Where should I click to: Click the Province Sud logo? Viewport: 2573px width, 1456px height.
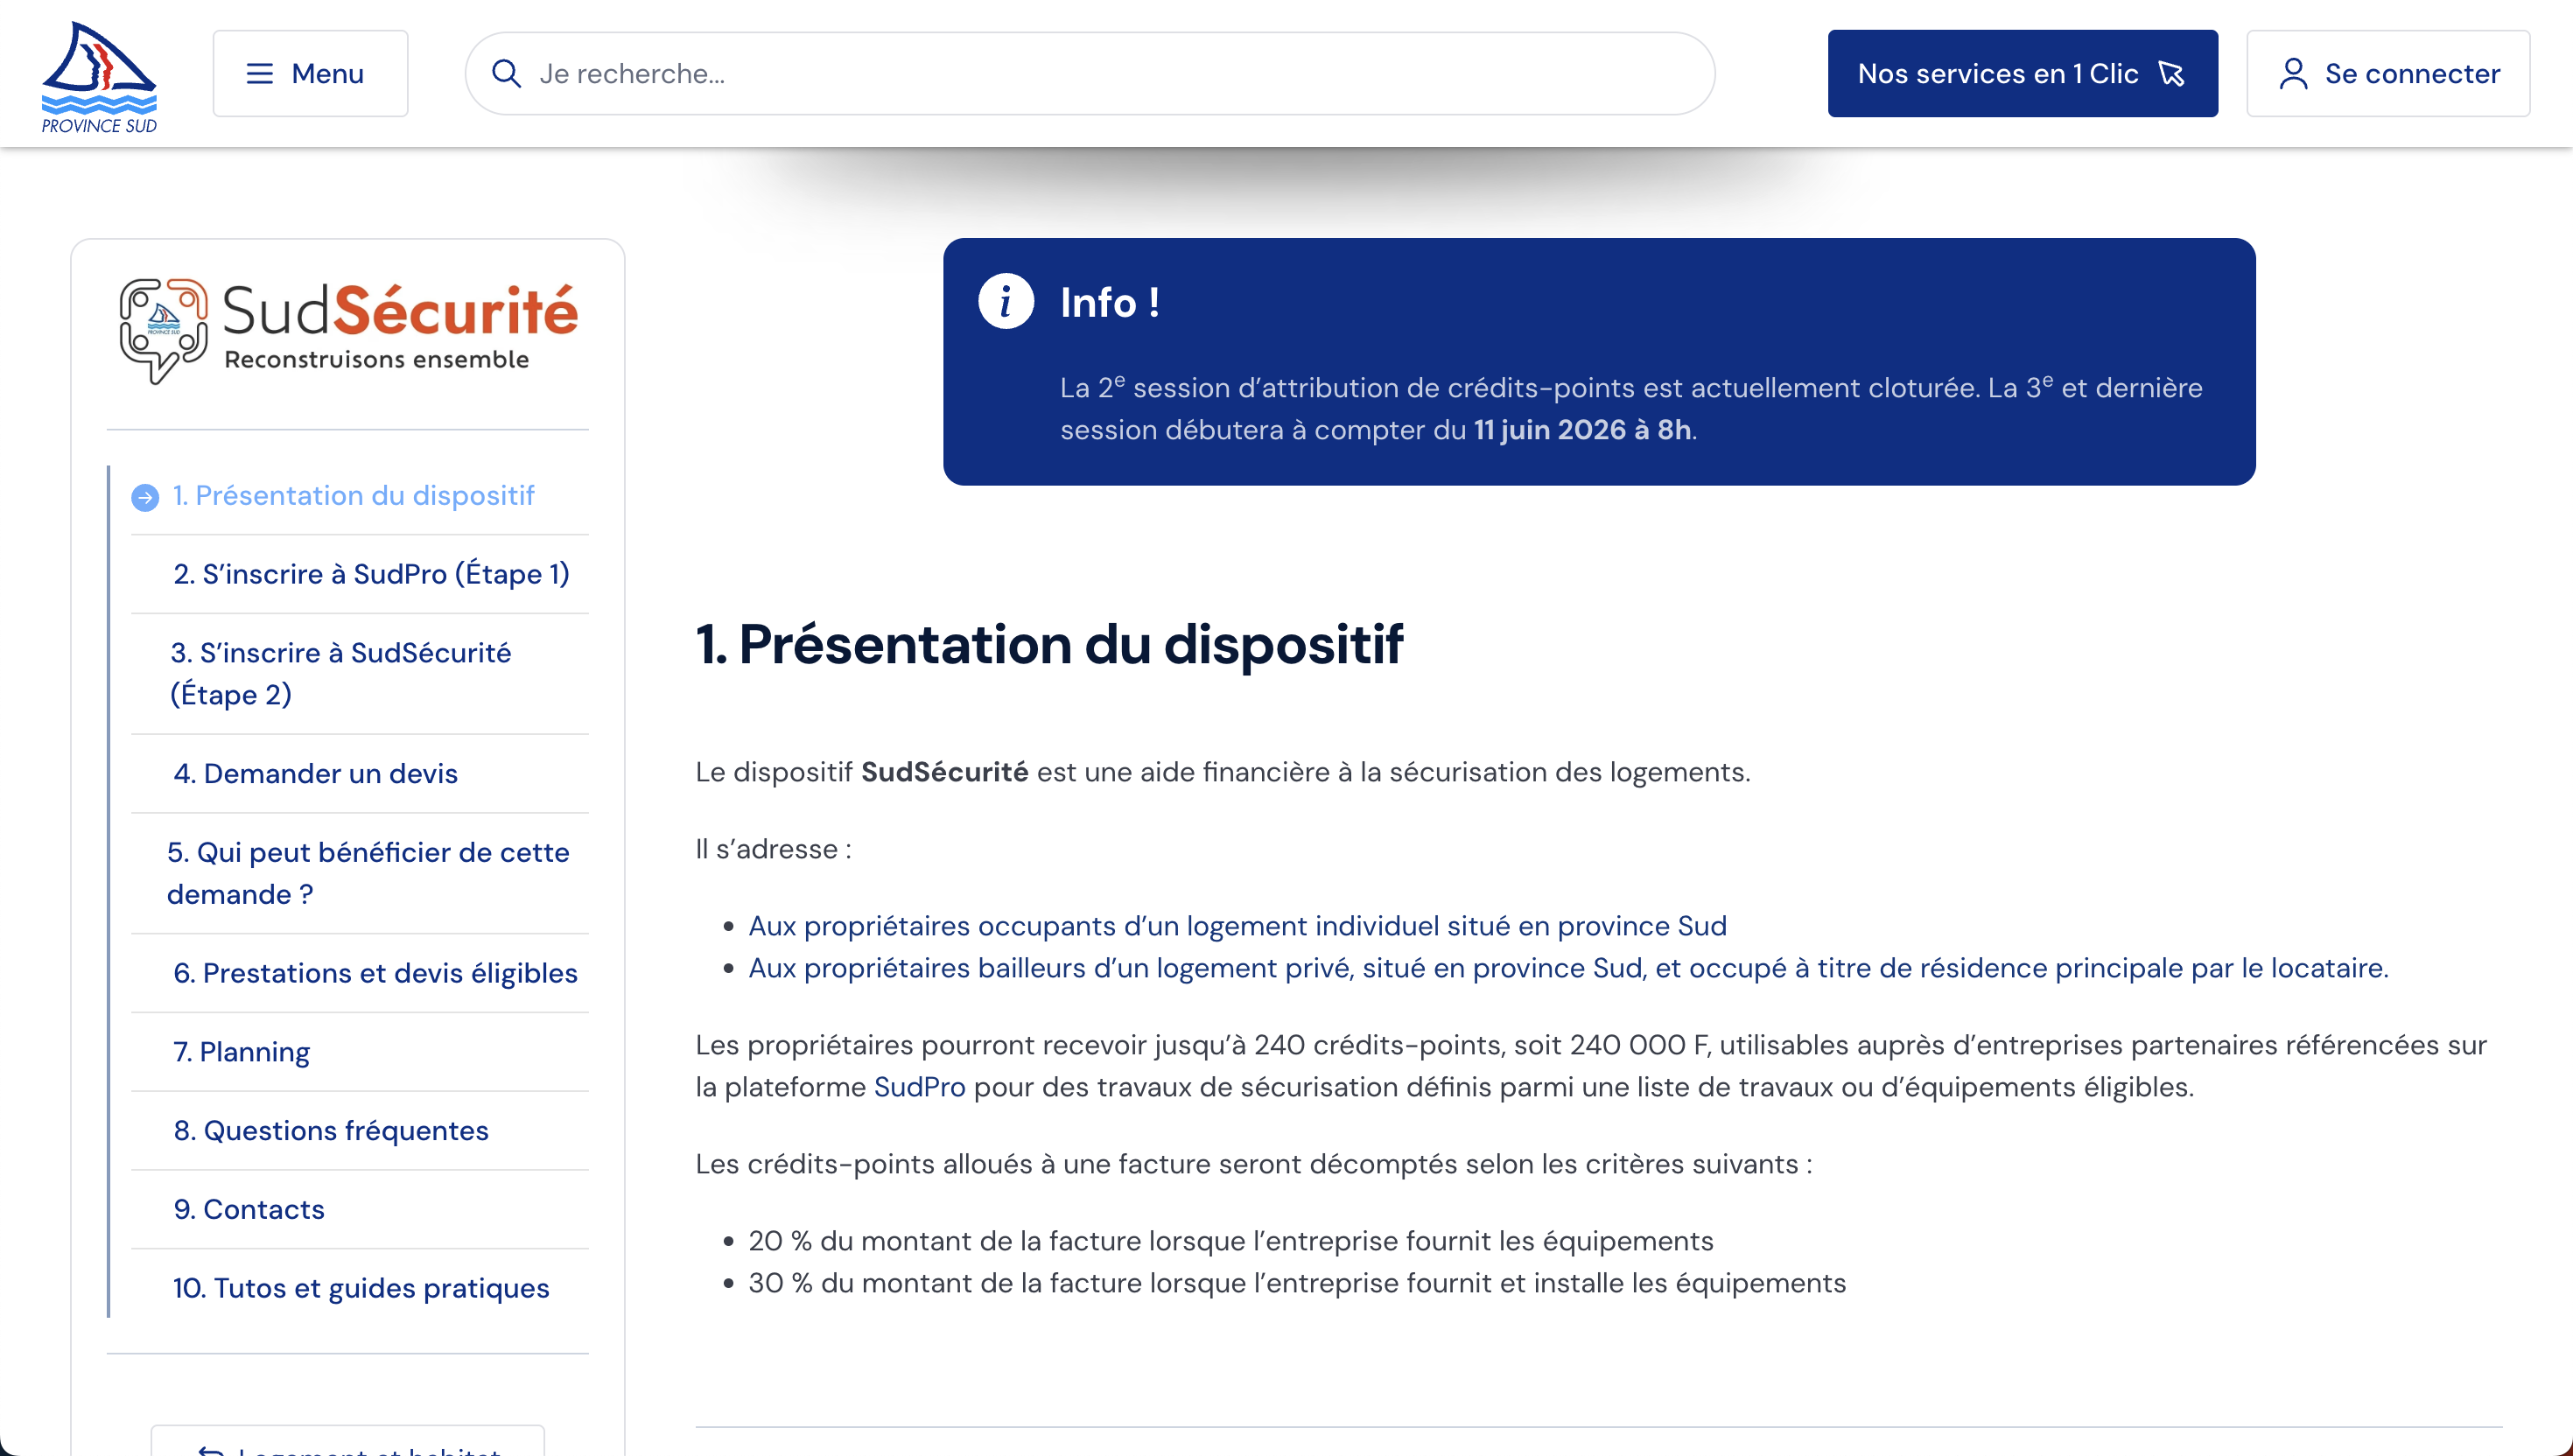tap(99, 75)
